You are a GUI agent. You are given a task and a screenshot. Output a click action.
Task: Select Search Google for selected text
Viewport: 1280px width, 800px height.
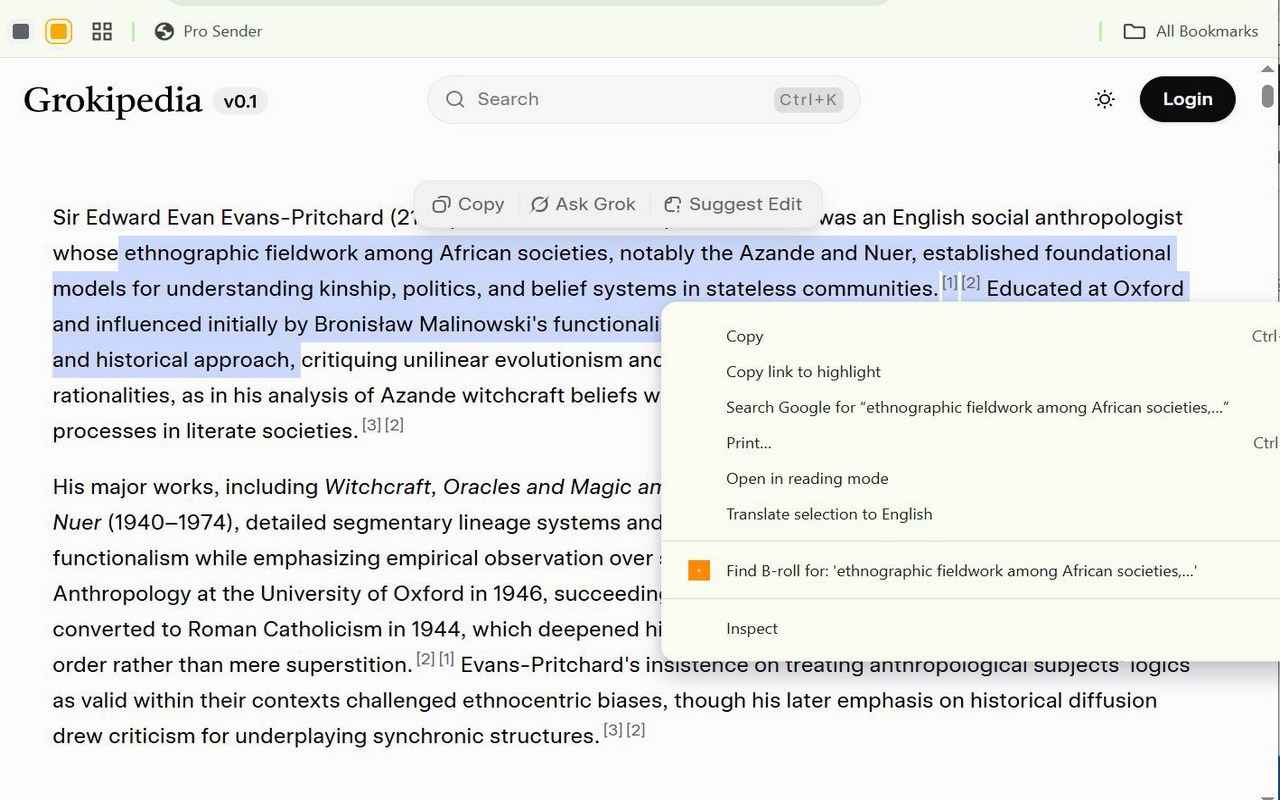pos(976,407)
